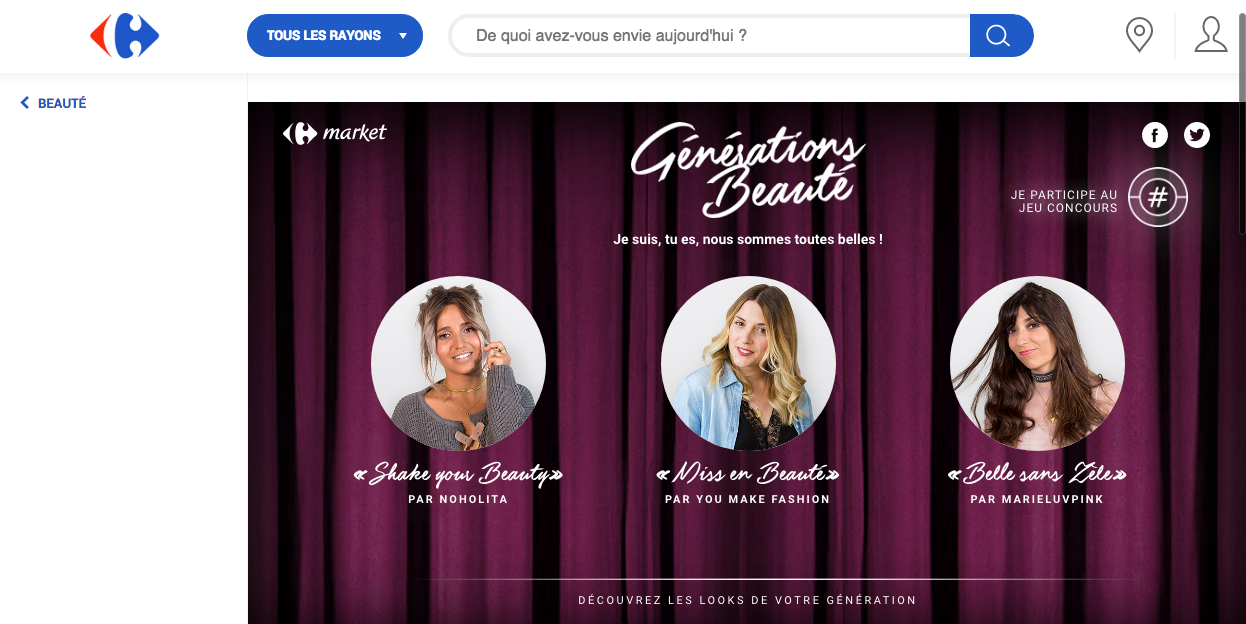
Task: Click the Carrefour market logo in banner
Action: [x=334, y=133]
